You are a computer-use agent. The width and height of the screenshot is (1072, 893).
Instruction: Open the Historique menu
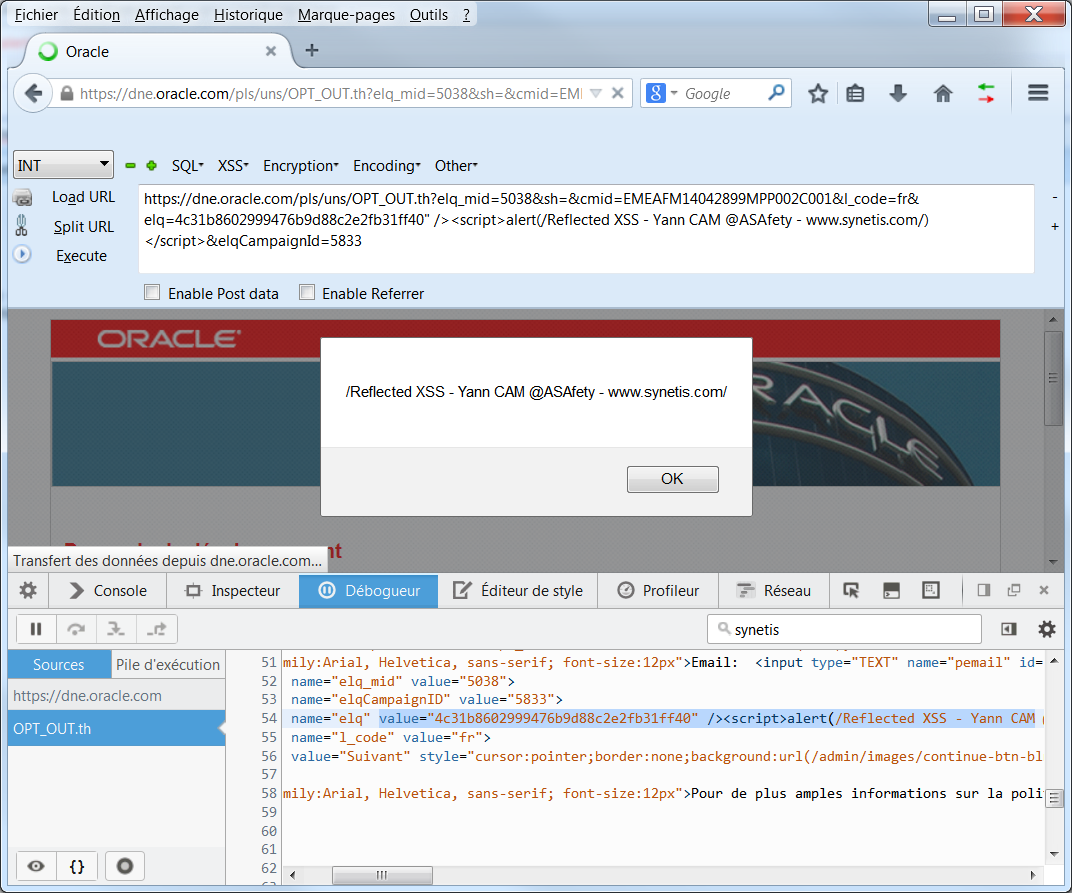tap(248, 14)
